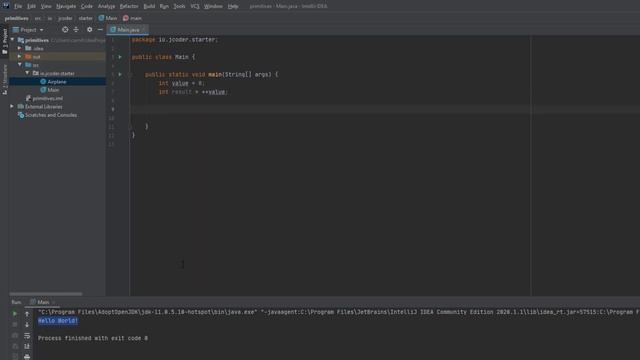This screenshot has height=360, width=640.
Task: Click the starter breadcrumb in navigation bar
Action: (x=85, y=18)
